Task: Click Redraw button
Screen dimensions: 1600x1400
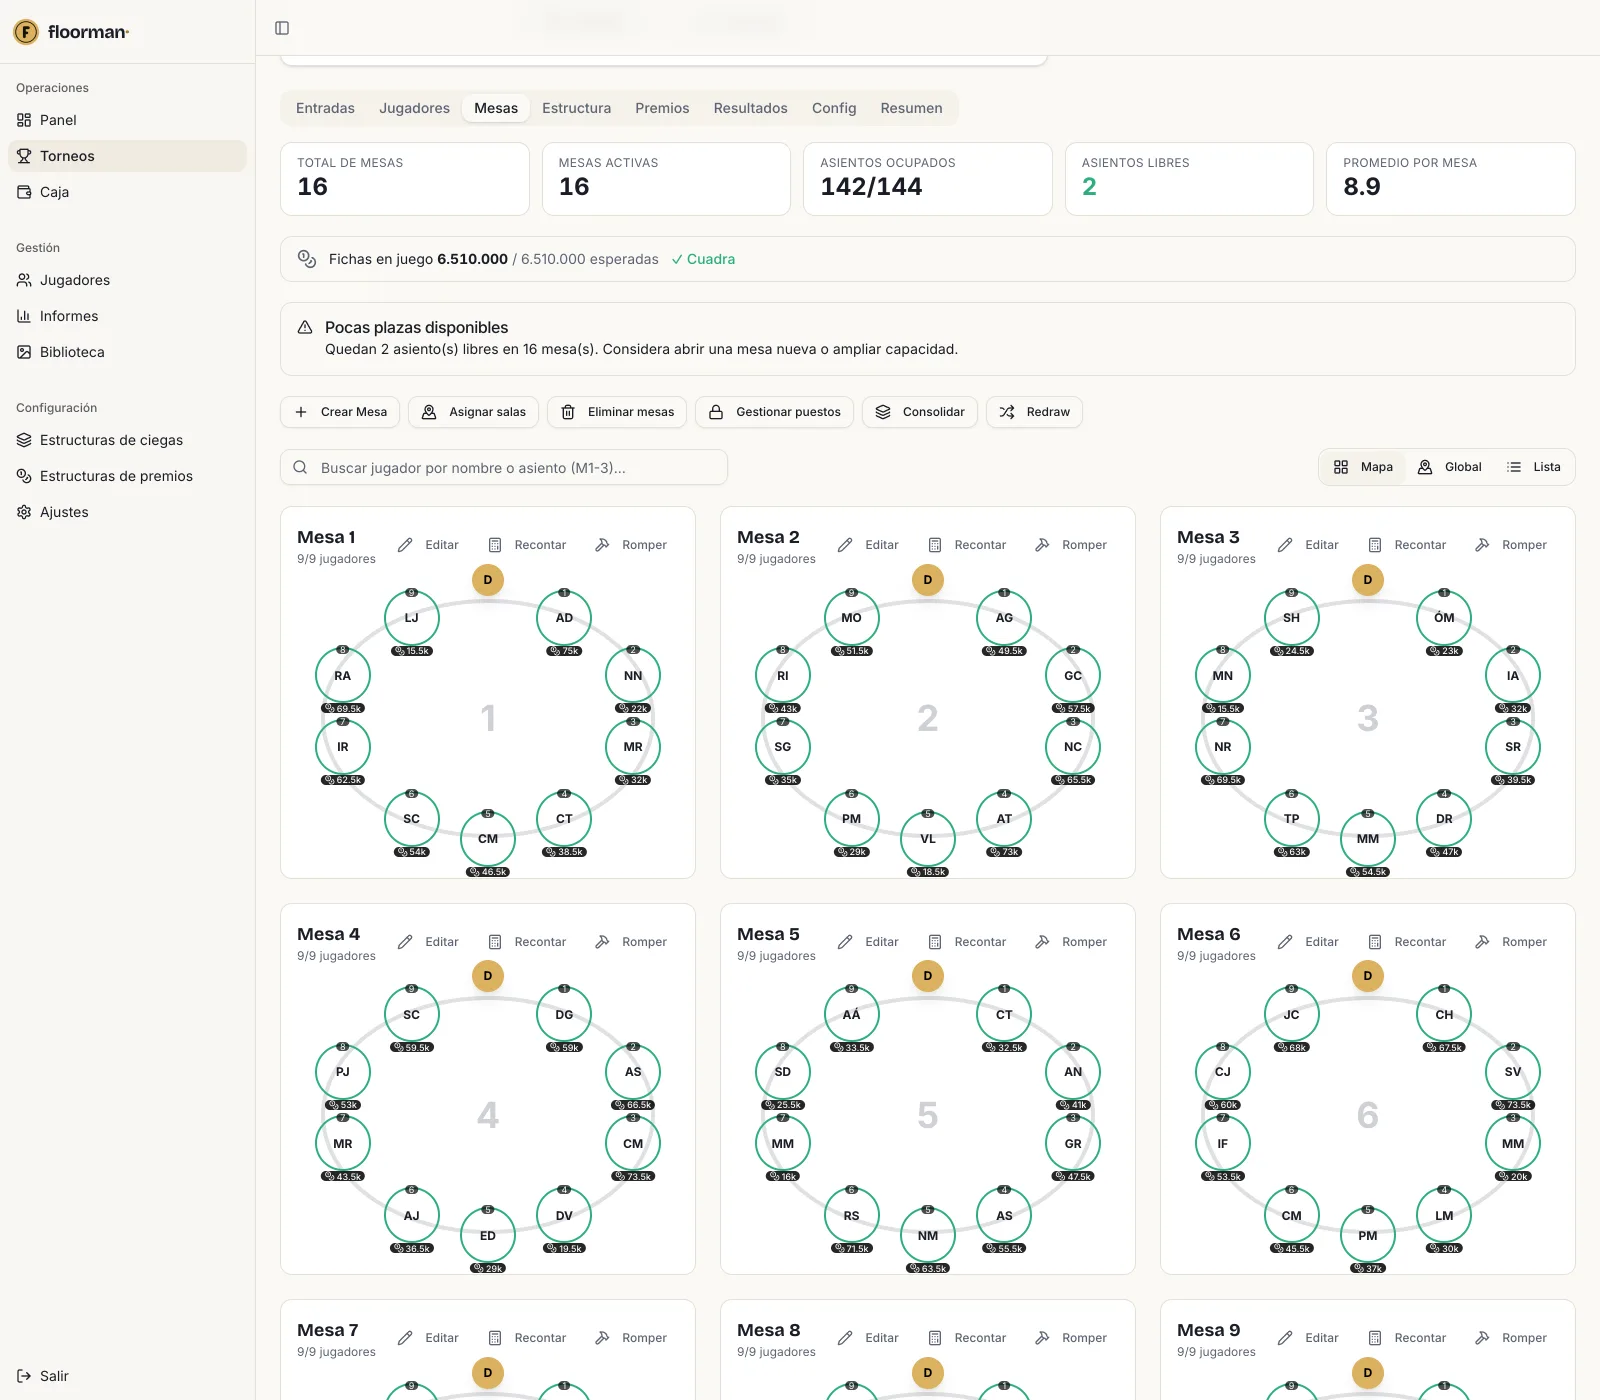Action: [x=1034, y=412]
